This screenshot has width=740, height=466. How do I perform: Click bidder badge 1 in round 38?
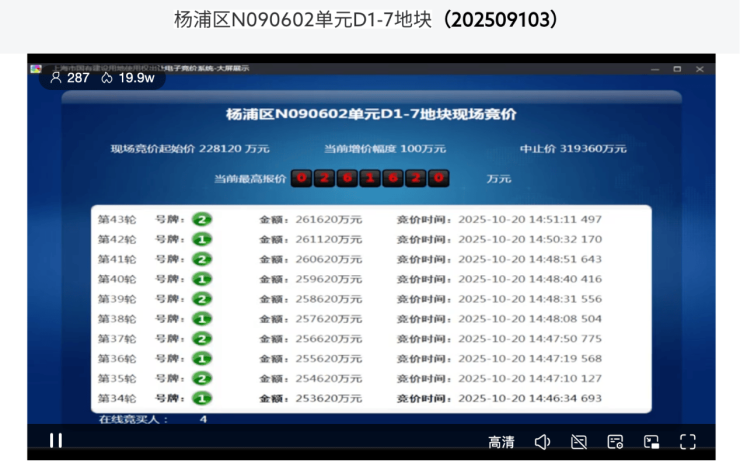(202, 319)
